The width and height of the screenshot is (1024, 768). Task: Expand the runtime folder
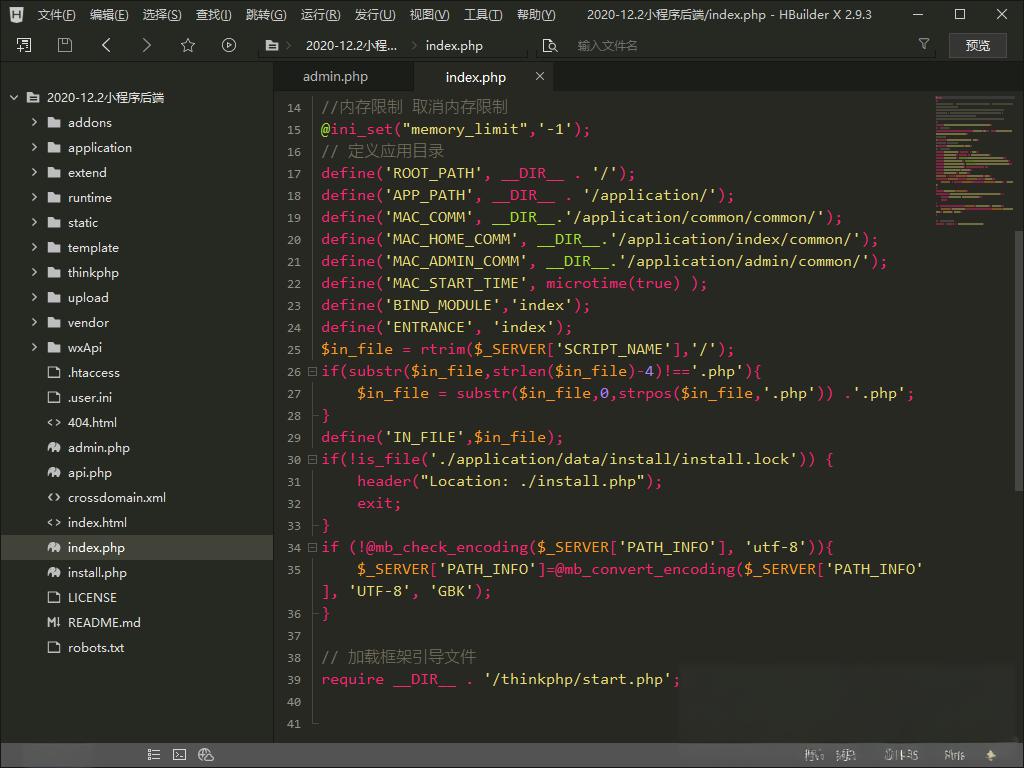coord(34,197)
